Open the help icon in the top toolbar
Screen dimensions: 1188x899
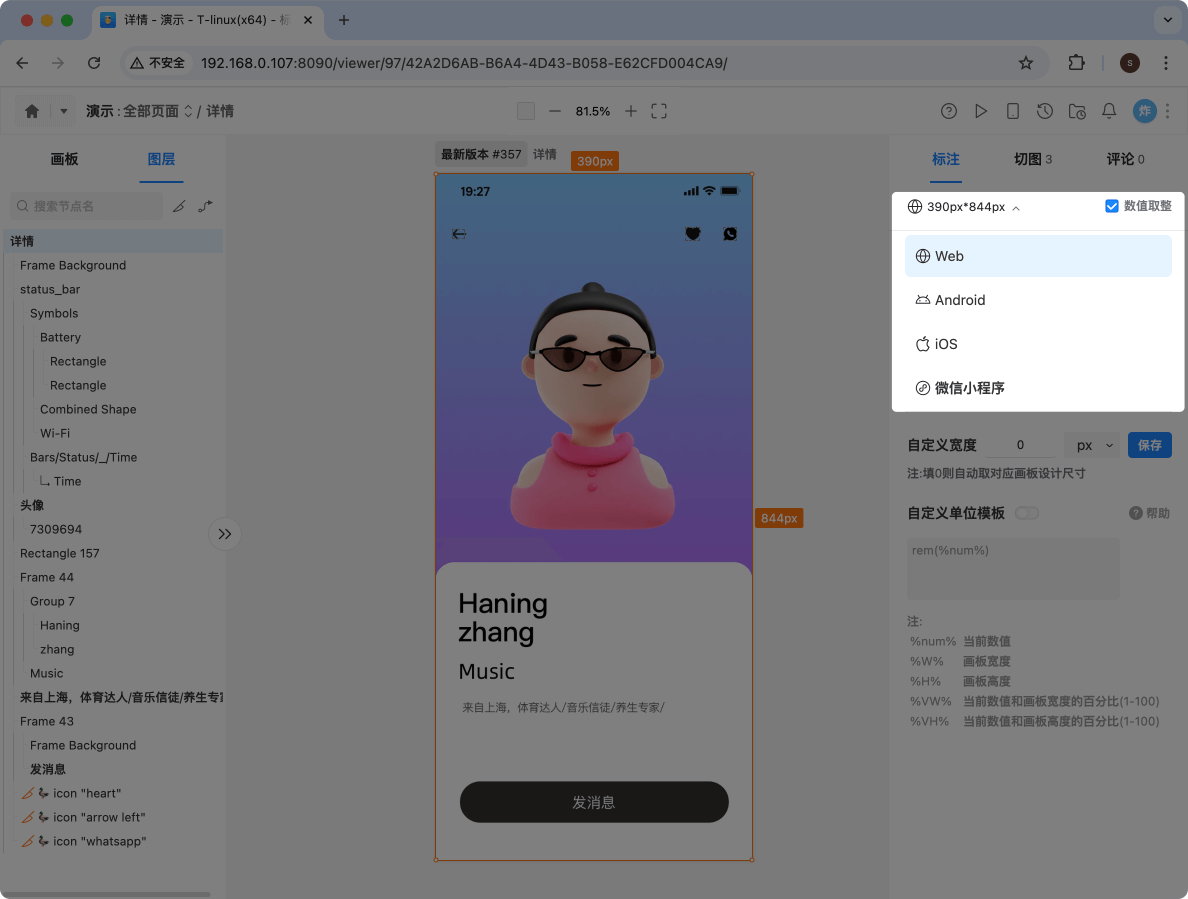[x=948, y=111]
